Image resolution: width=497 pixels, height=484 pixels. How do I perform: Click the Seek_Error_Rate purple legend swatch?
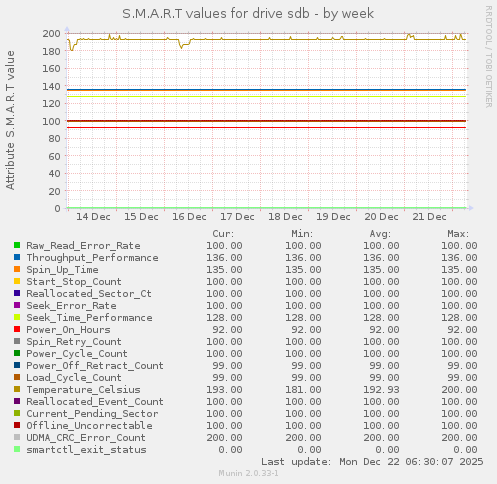(x=17, y=305)
